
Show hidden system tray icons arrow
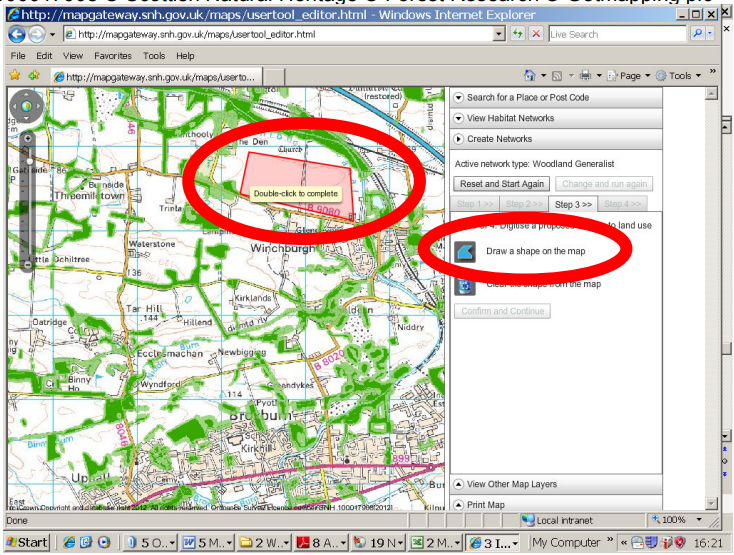tap(624, 543)
